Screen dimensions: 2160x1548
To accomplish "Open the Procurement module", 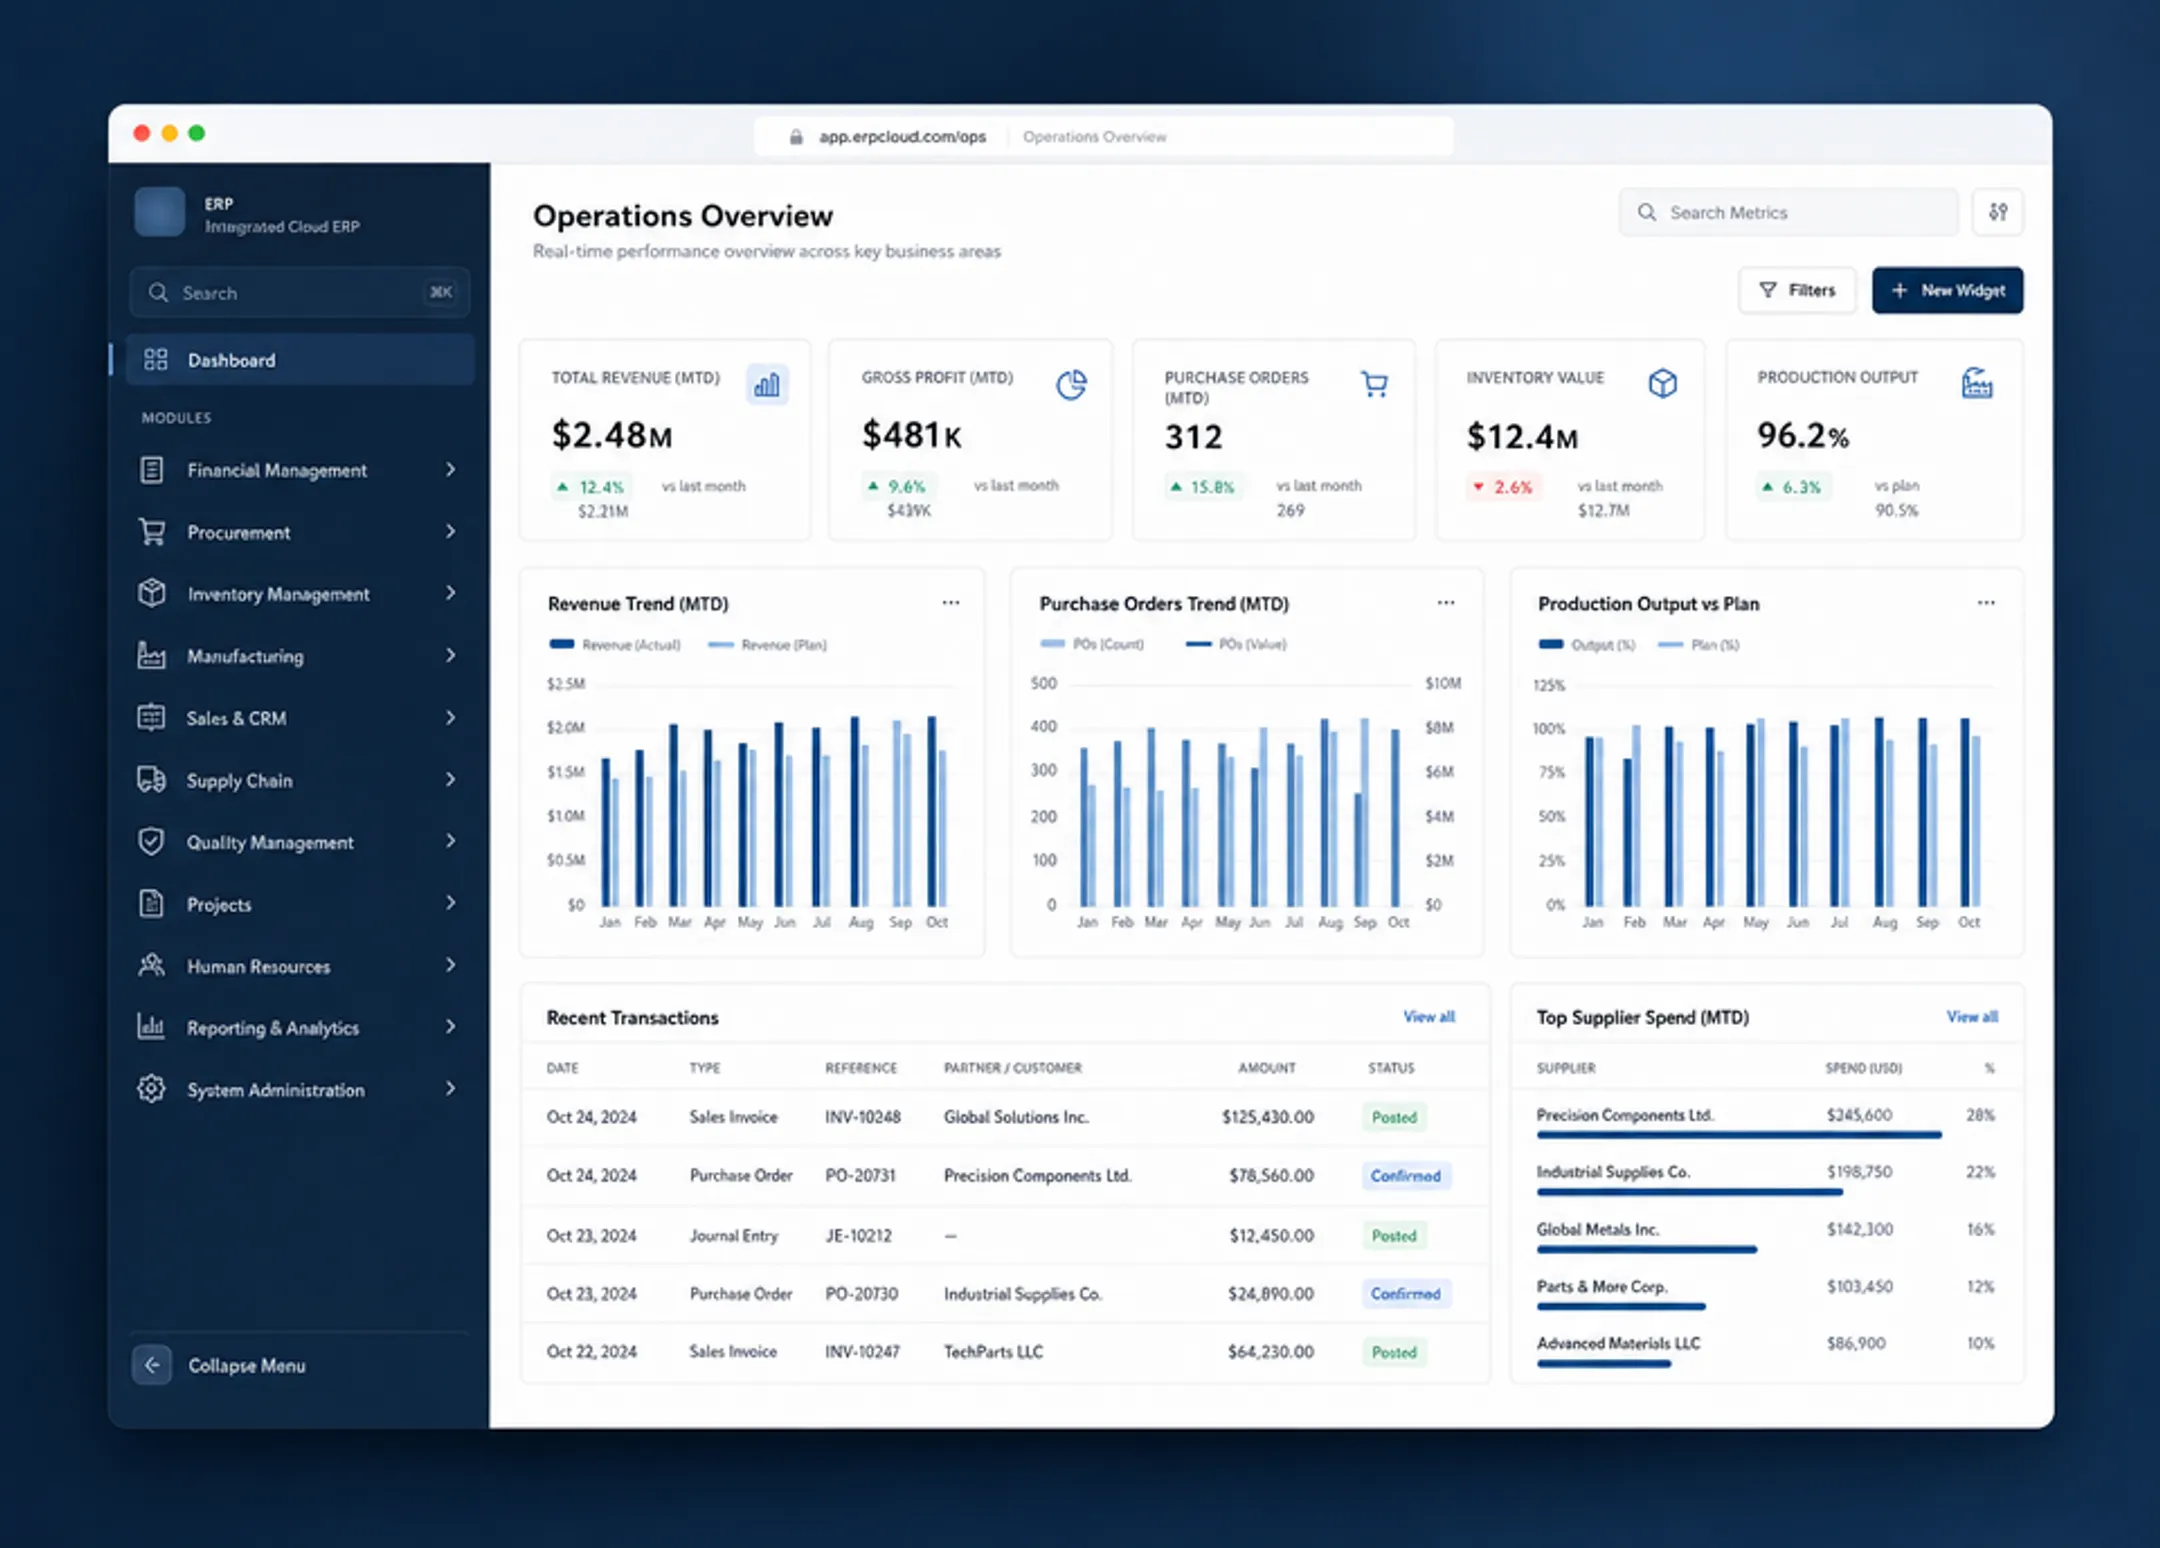I will click(300, 532).
